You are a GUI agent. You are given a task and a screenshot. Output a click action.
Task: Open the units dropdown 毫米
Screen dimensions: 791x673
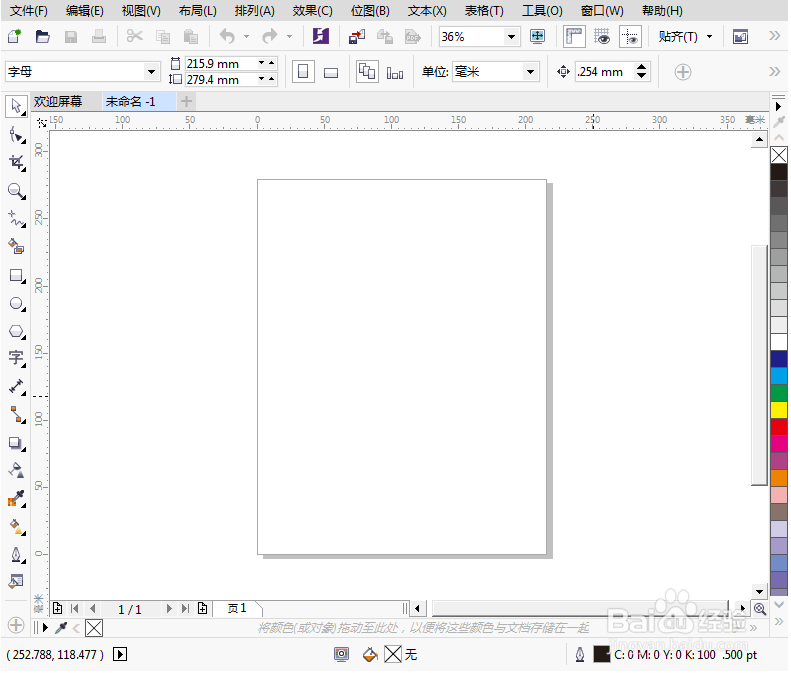click(530, 72)
